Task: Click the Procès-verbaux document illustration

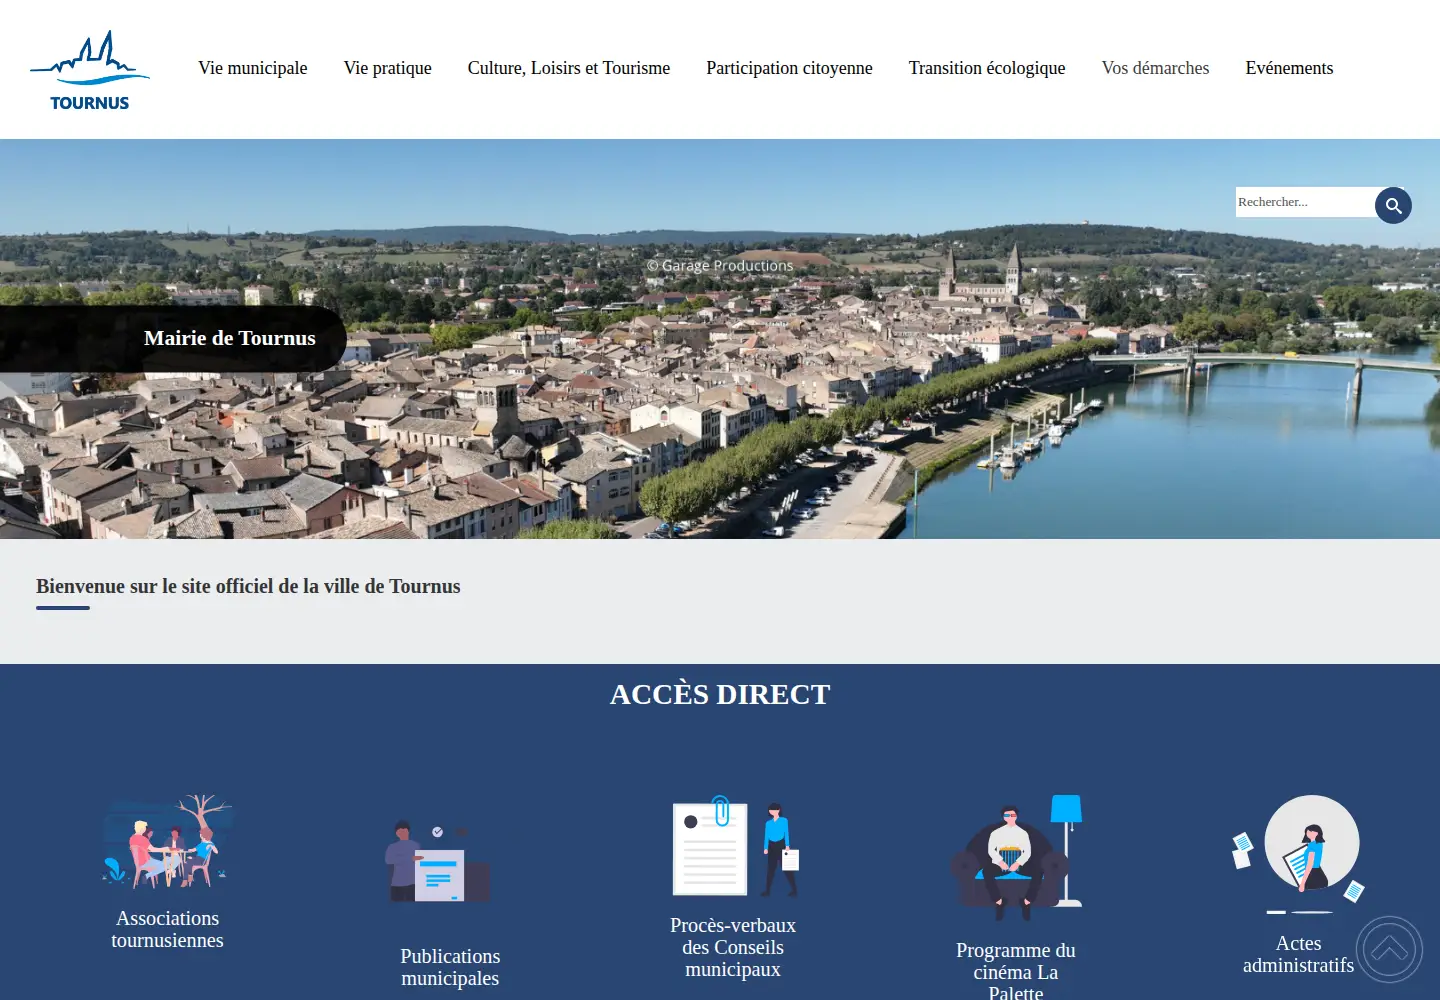Action: point(736,846)
